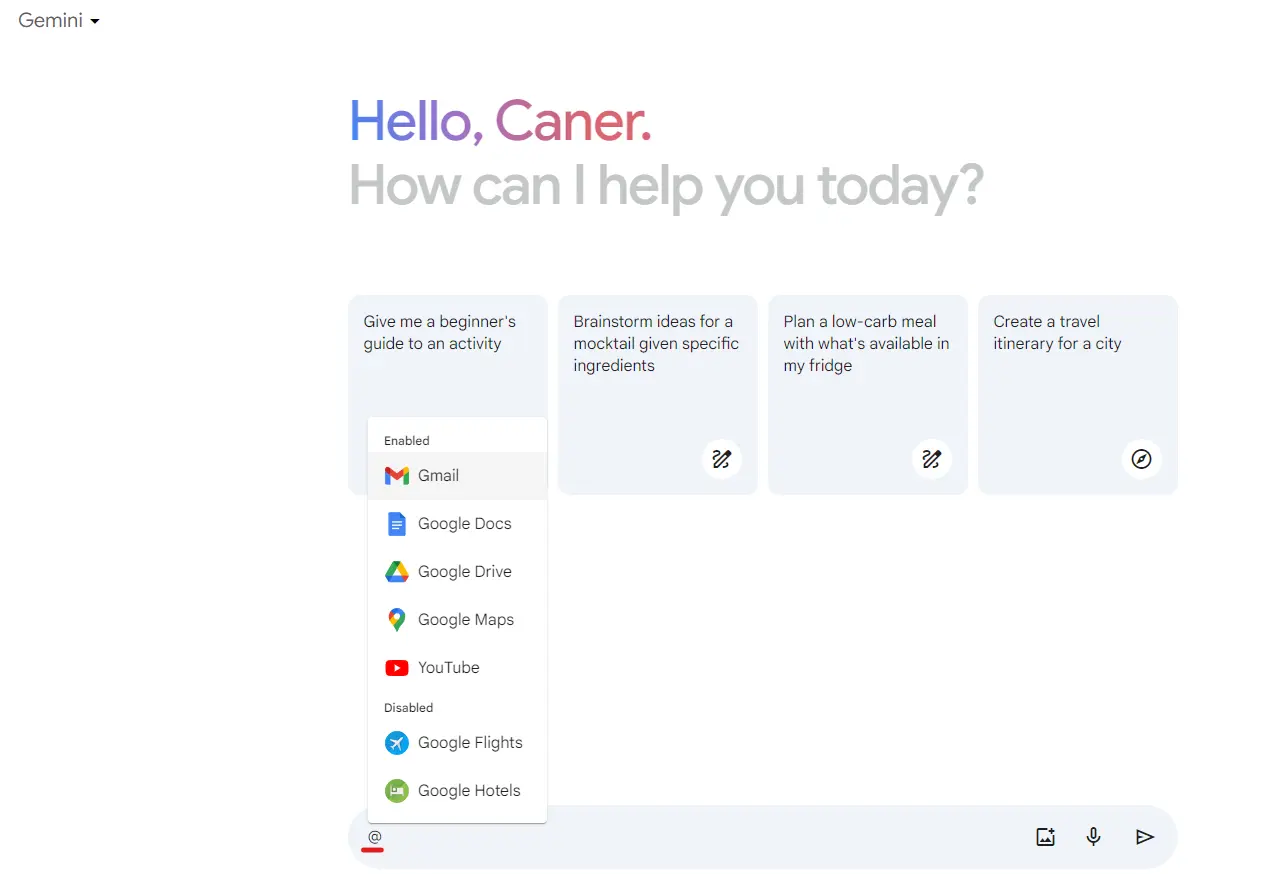
Task: Start voice input with the microphone icon
Action: [x=1093, y=837]
